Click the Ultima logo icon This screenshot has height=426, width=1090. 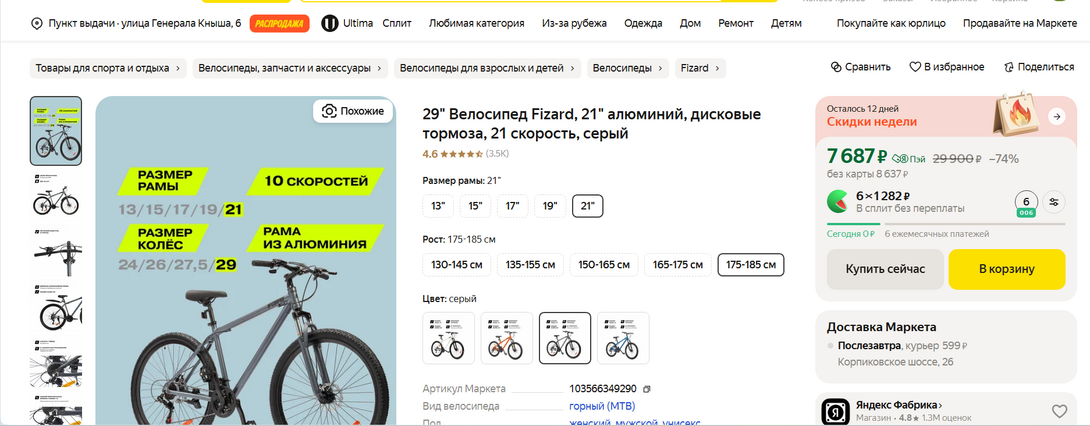(x=329, y=23)
